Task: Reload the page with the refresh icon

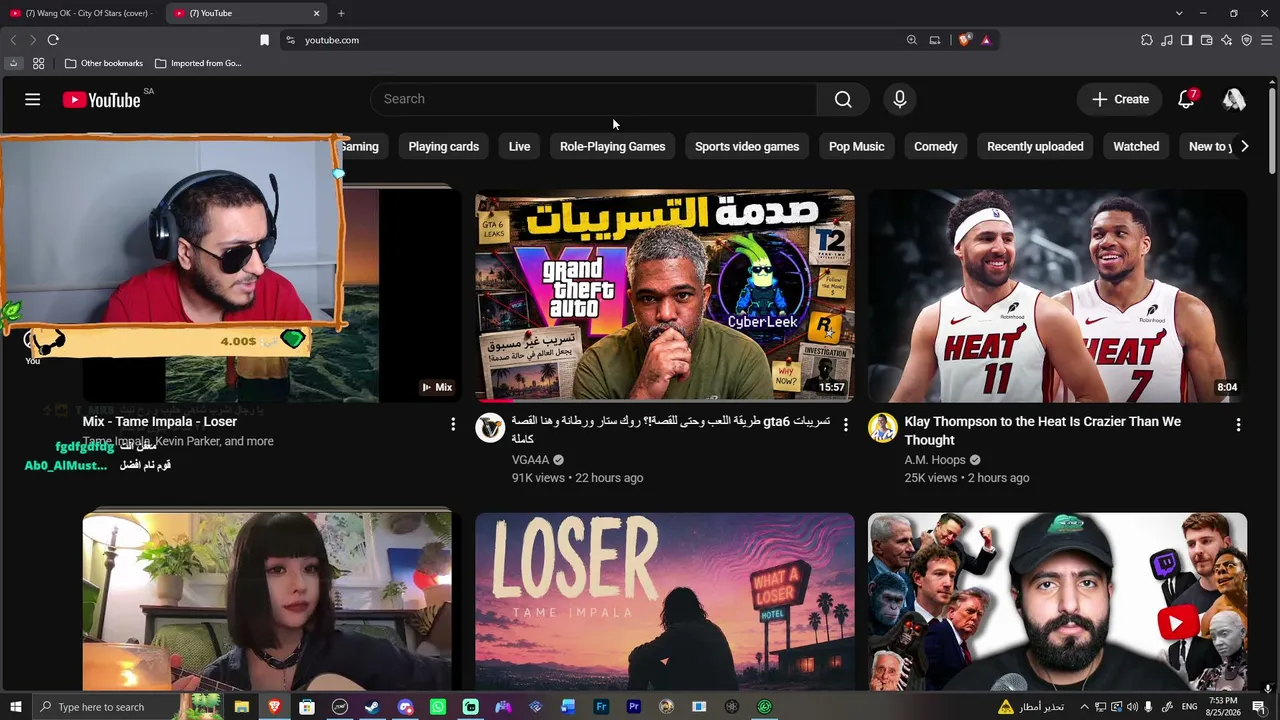Action: click(53, 40)
